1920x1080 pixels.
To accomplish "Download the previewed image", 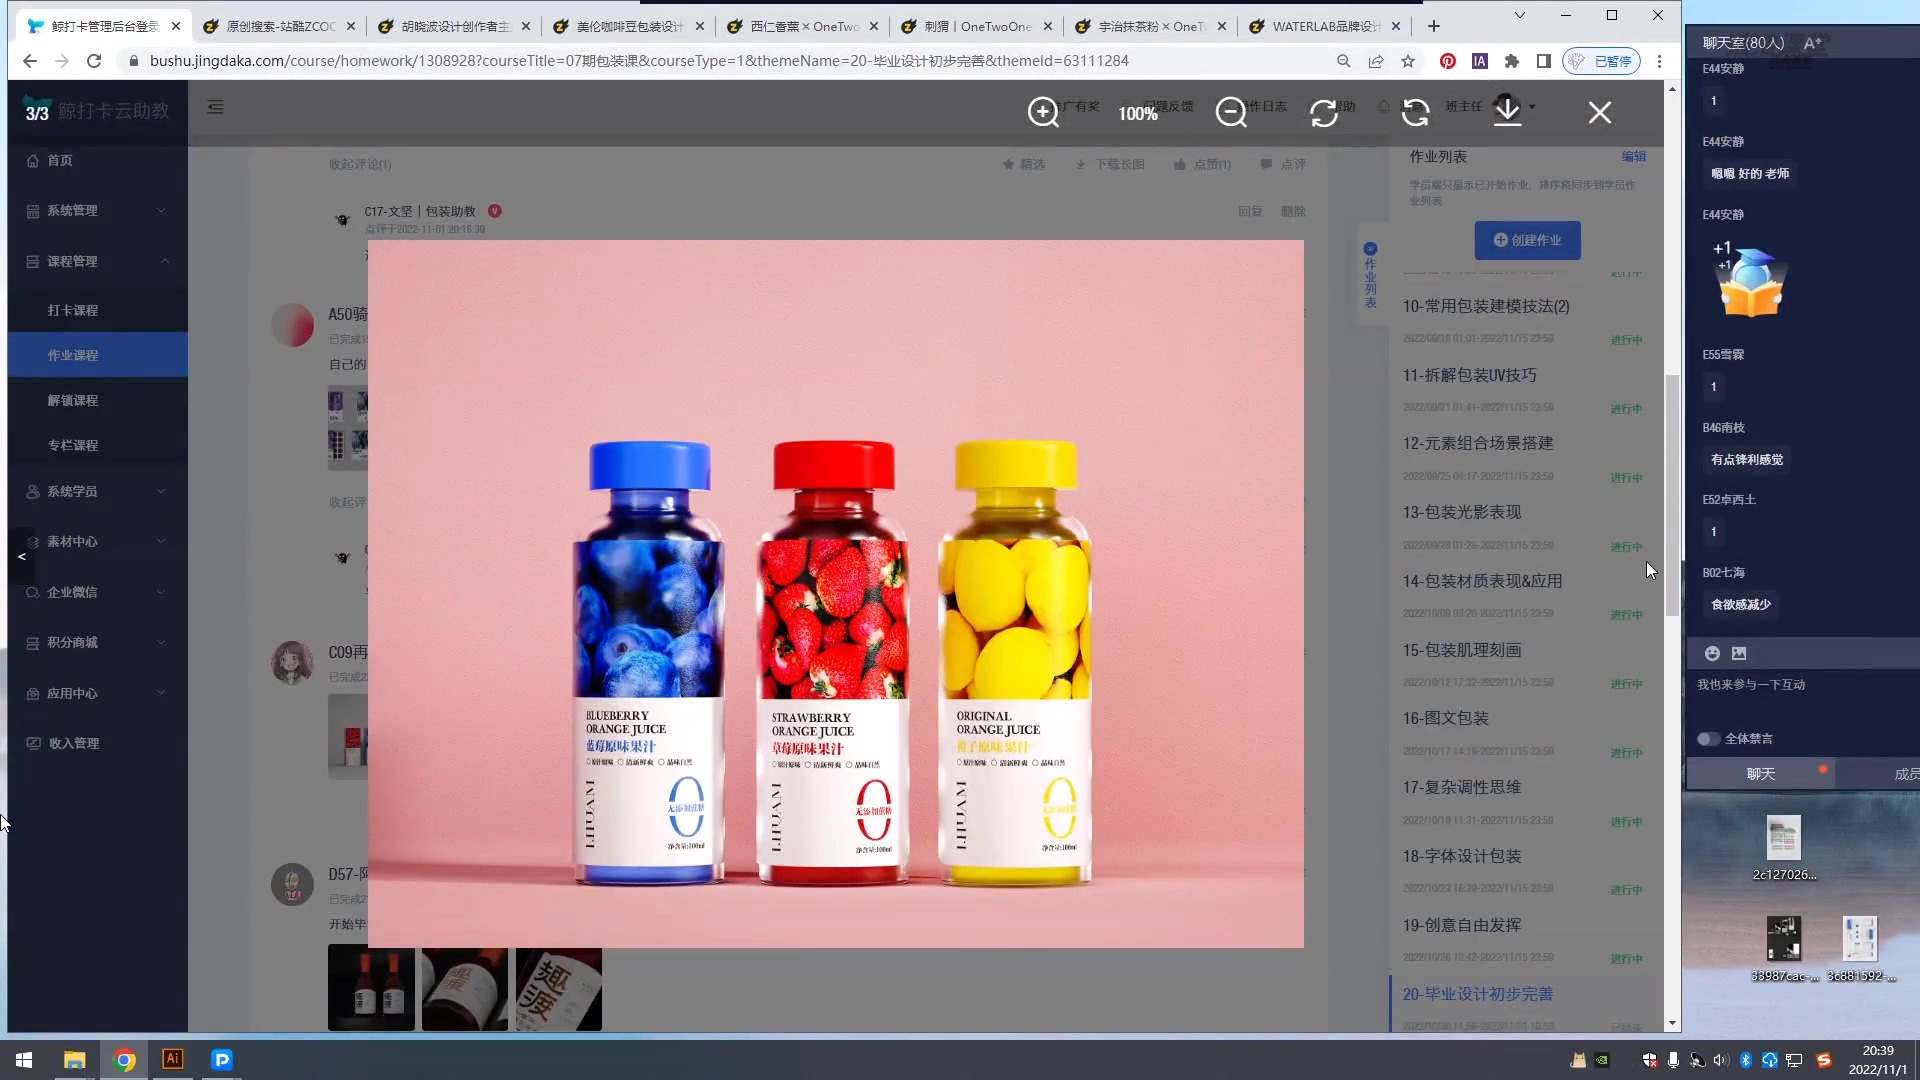I will (1507, 111).
